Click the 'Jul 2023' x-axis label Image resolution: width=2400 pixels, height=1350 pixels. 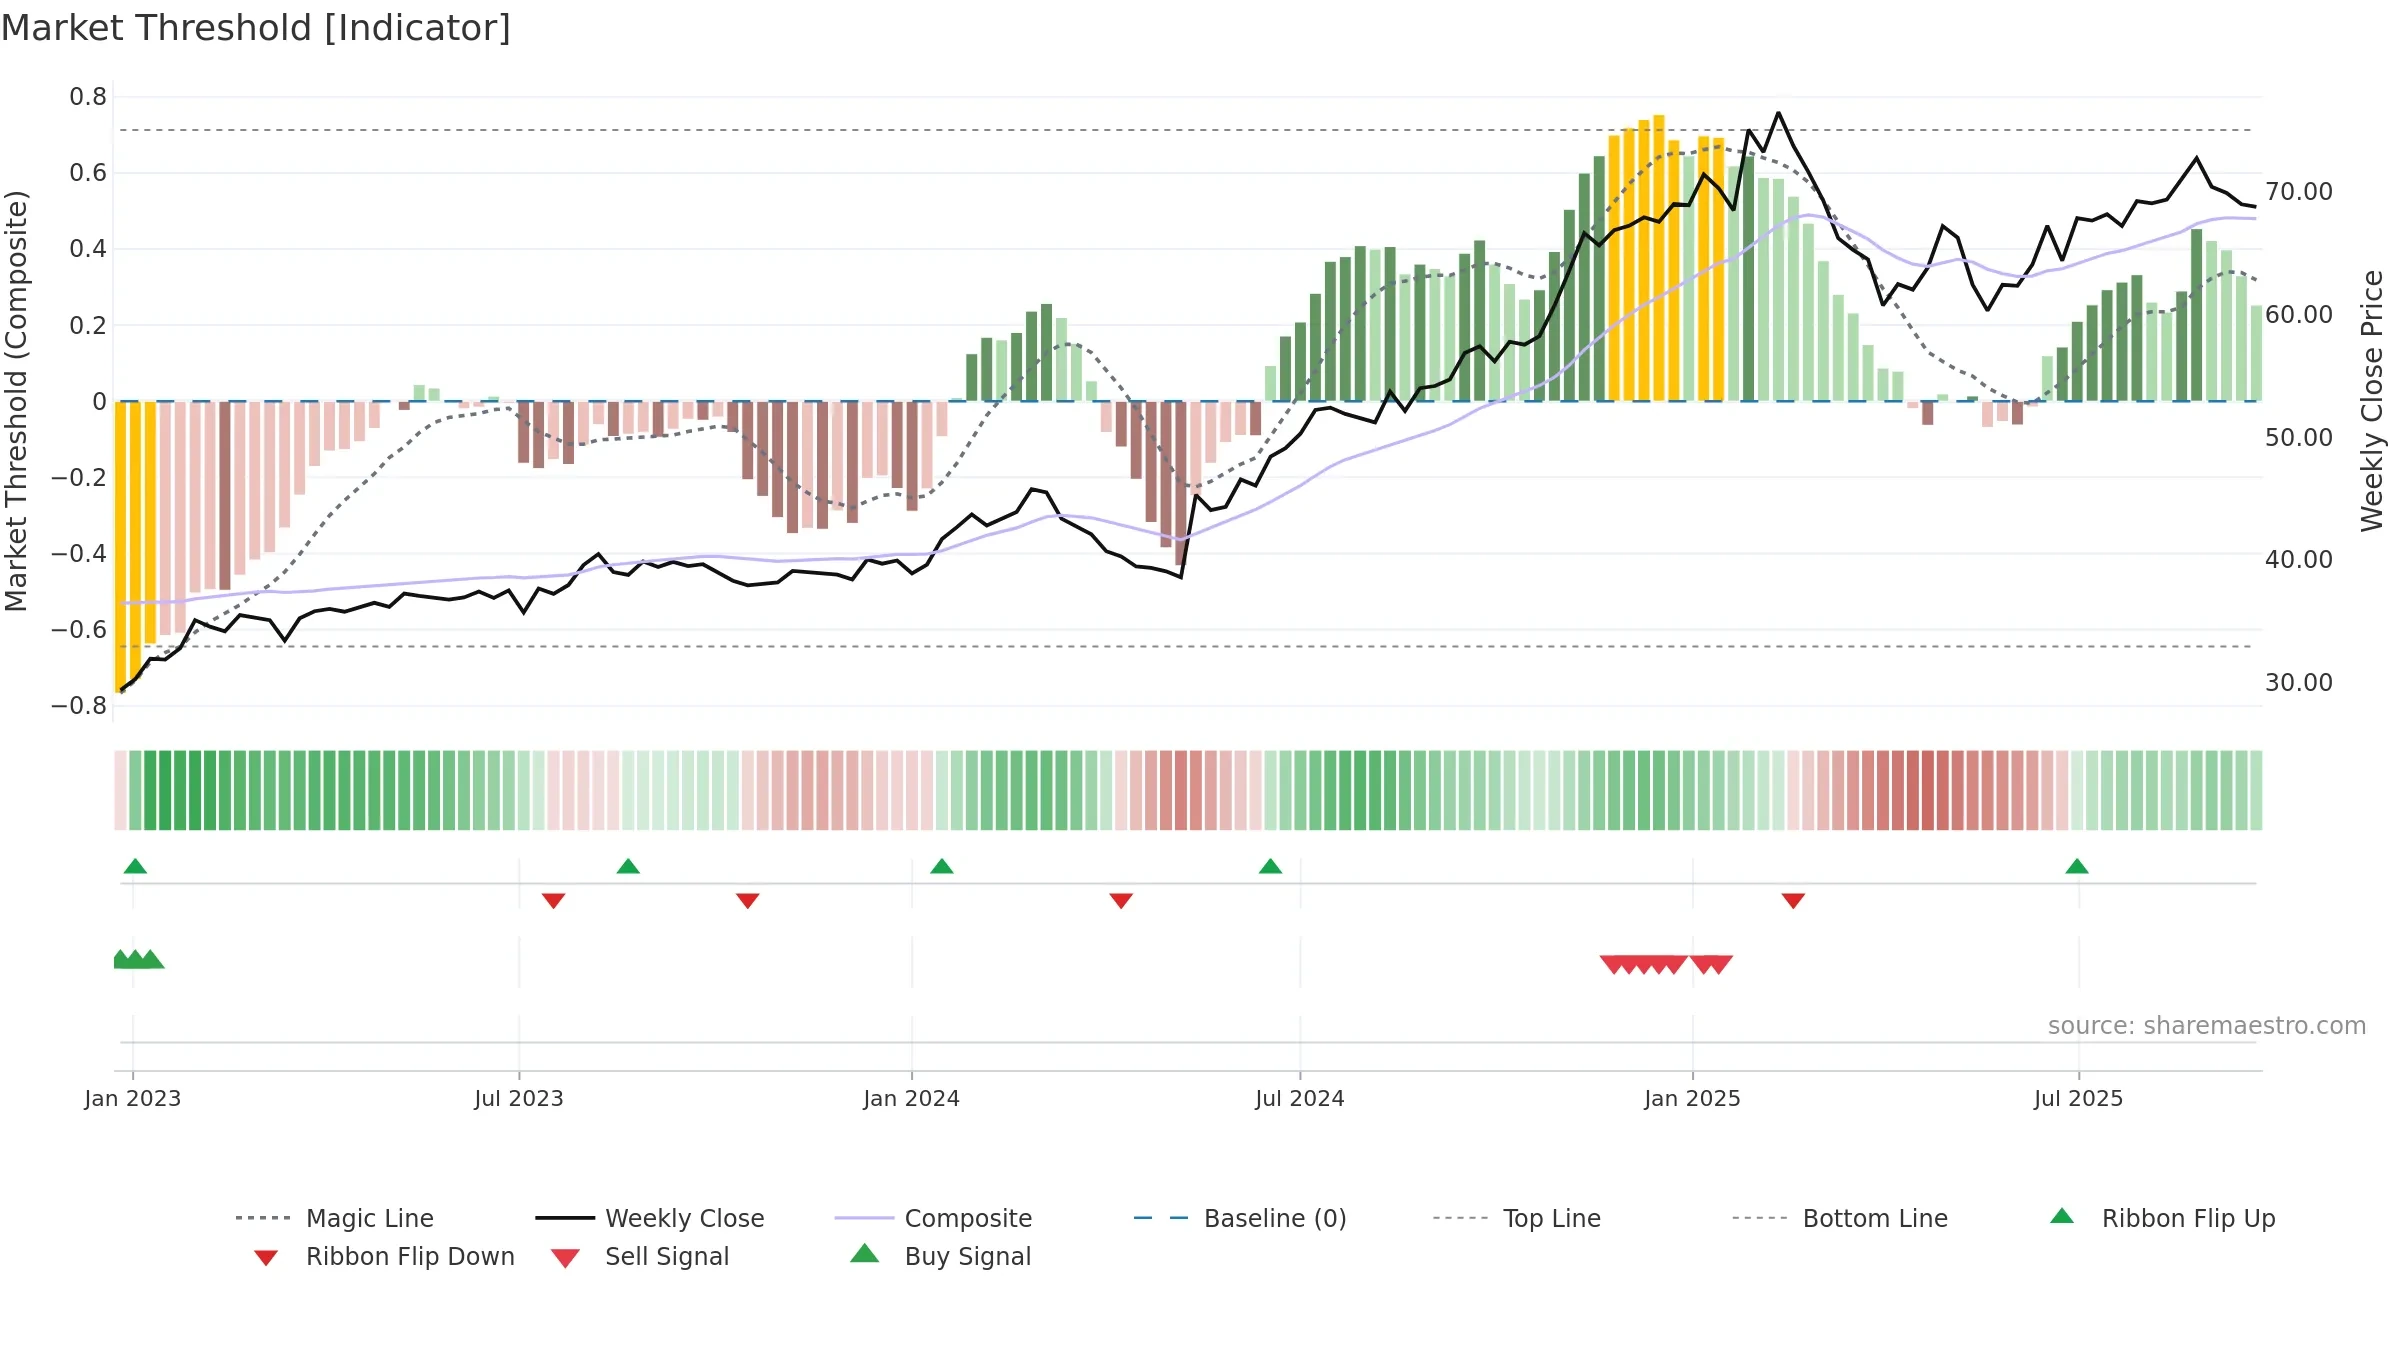click(519, 1098)
